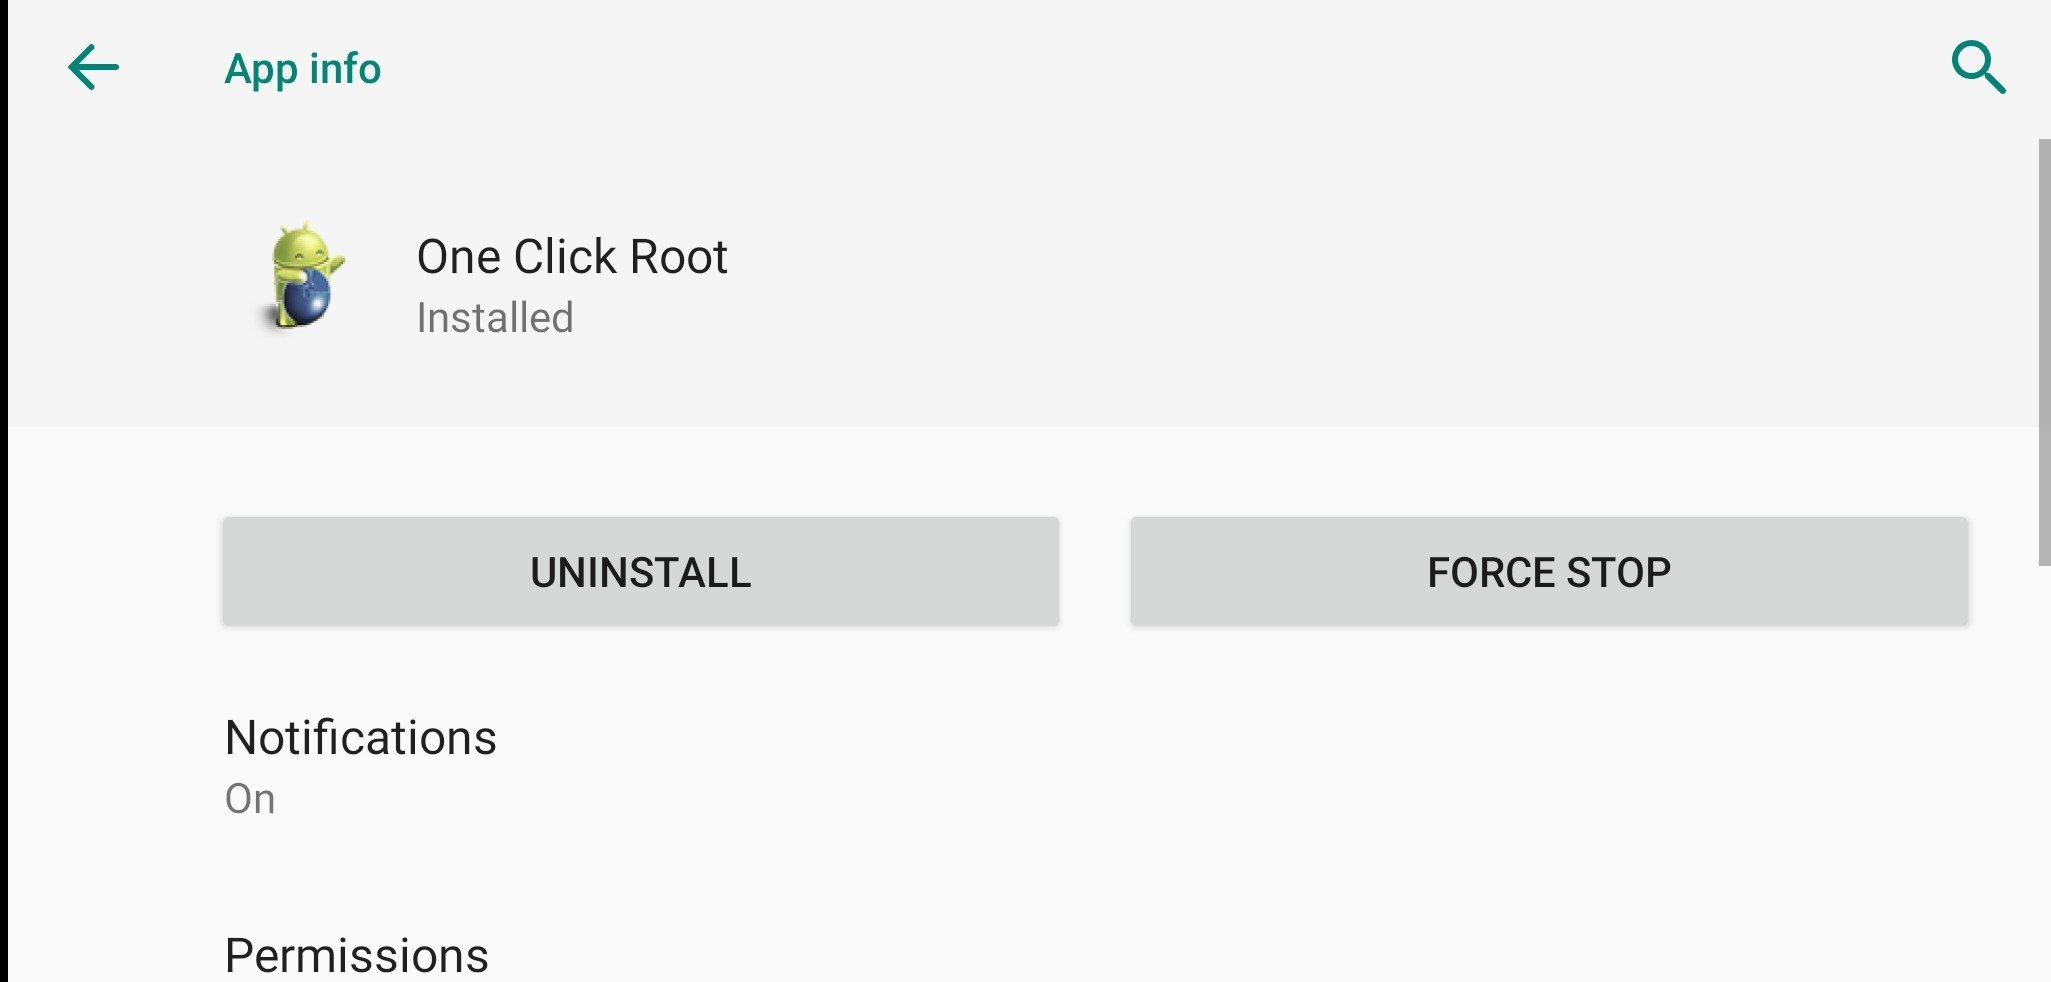Screen dimensions: 2051x982
Task: Click the One Click Root app name
Action: pyautogui.click(x=572, y=256)
